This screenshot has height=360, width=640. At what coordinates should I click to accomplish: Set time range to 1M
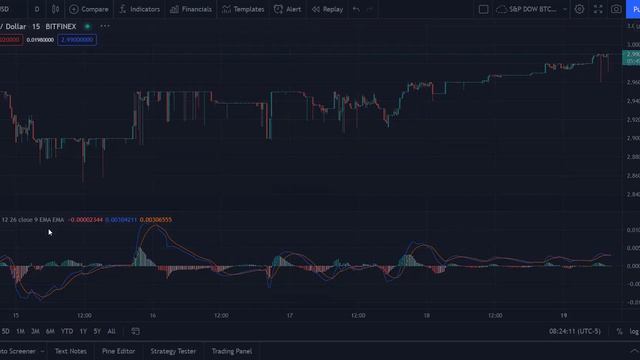pyautogui.click(x=20, y=331)
